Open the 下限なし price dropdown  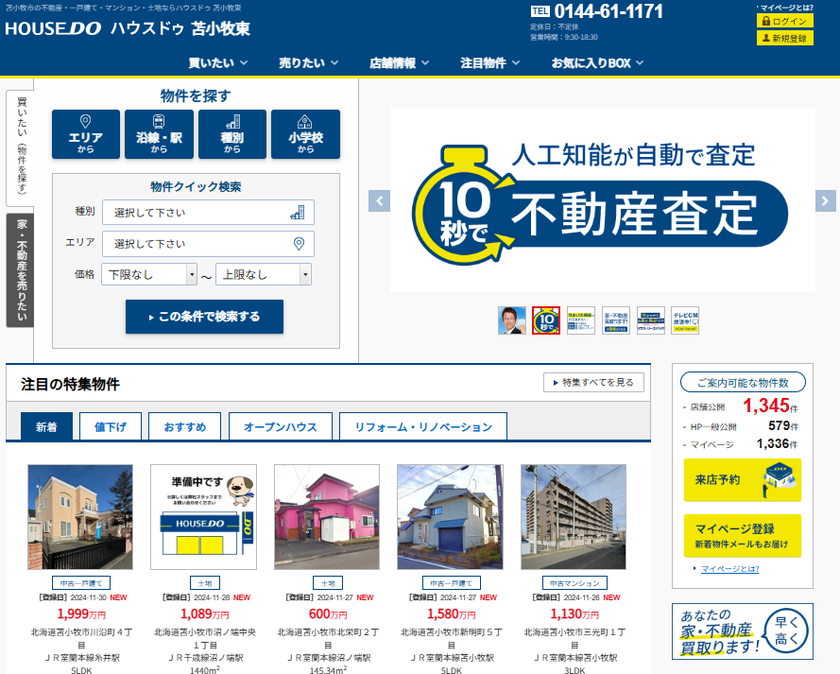pyautogui.click(x=150, y=275)
